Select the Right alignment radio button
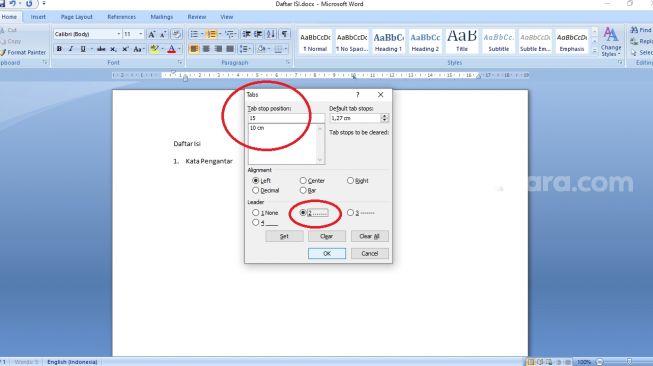The height and width of the screenshot is (366, 653). coord(350,180)
